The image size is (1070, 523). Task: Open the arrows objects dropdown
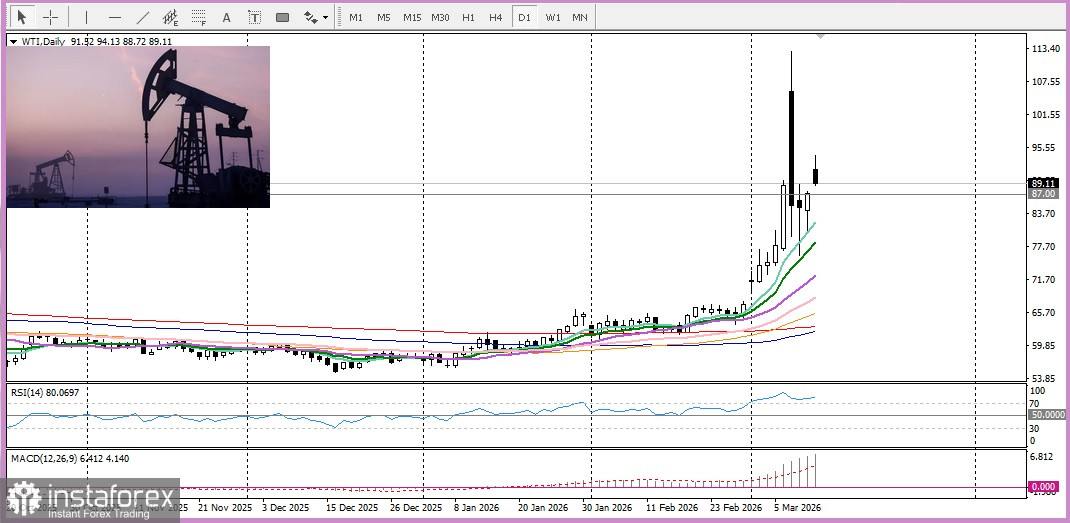click(x=316, y=17)
